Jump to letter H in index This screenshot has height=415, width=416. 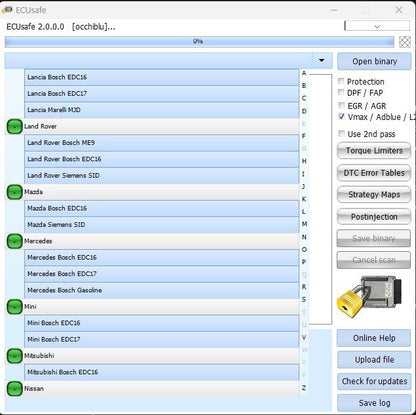click(304, 161)
